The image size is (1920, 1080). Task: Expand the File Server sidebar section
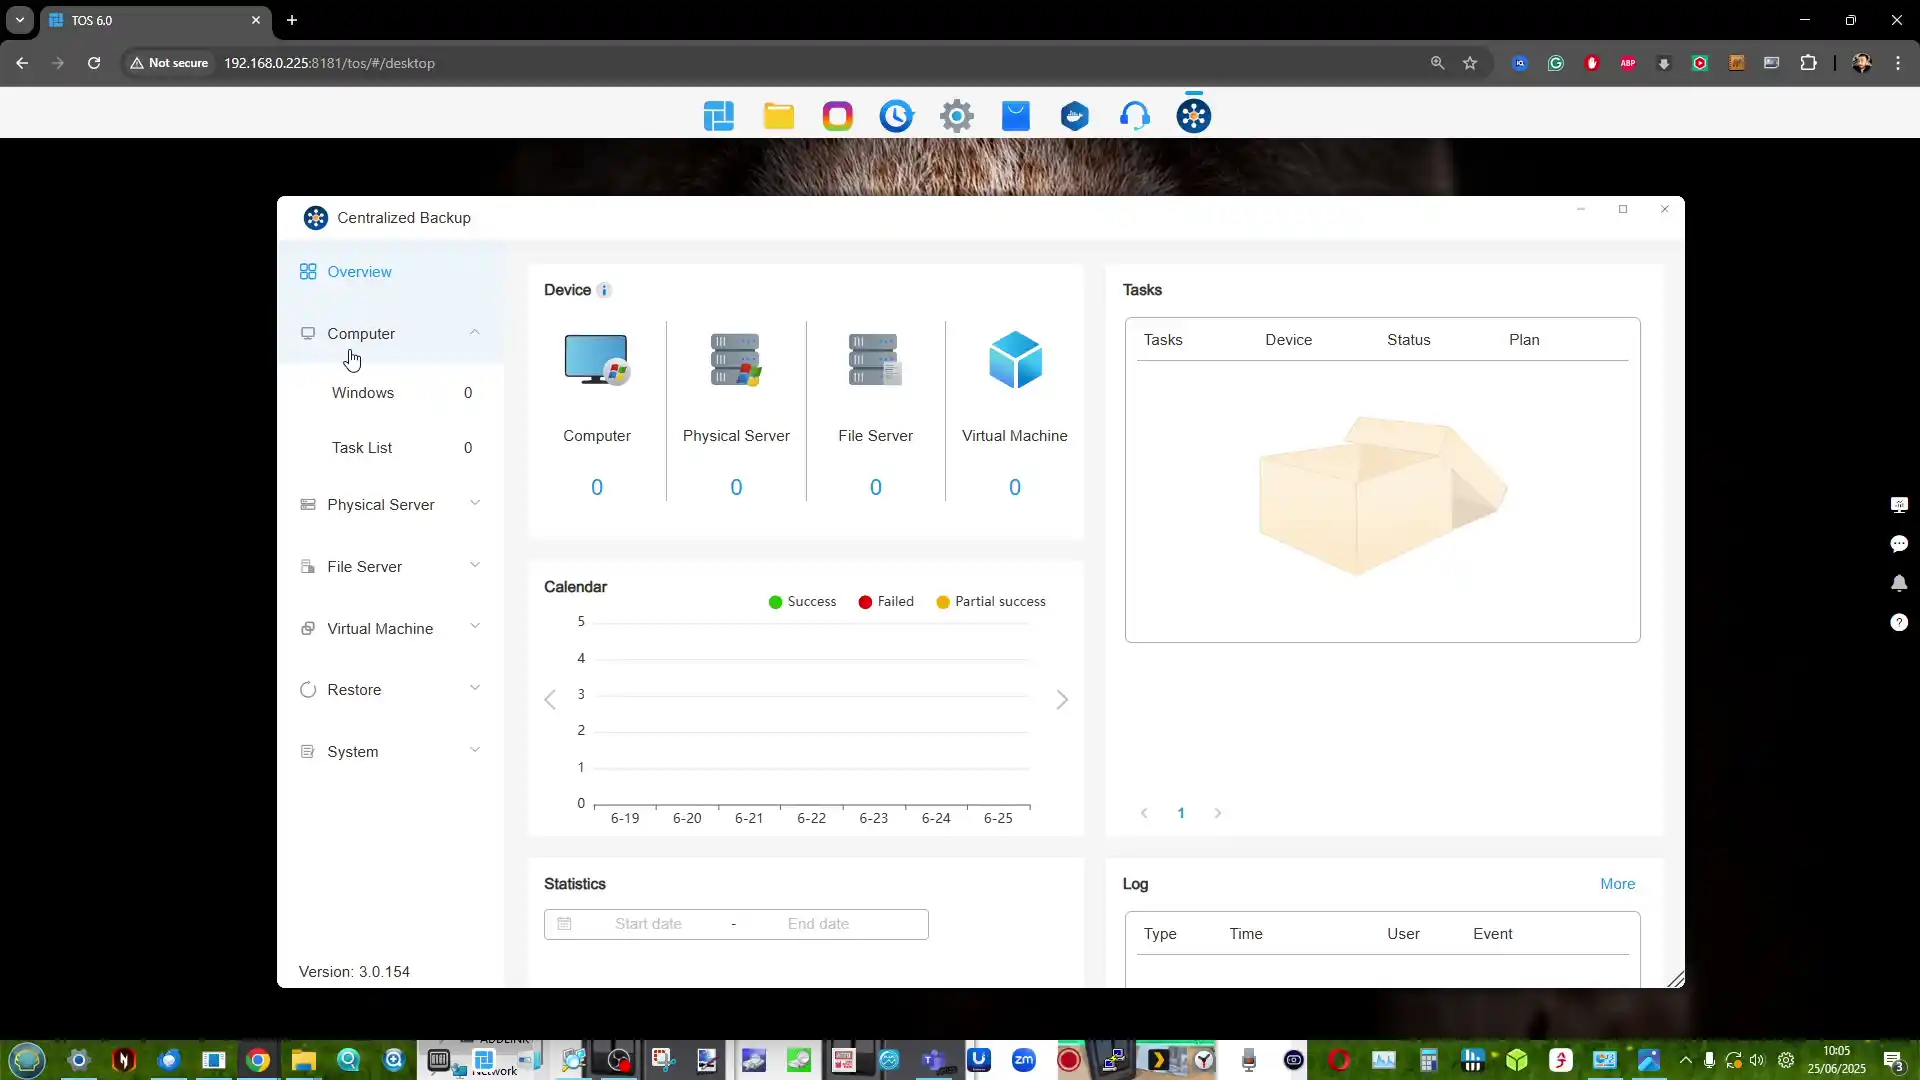point(475,566)
